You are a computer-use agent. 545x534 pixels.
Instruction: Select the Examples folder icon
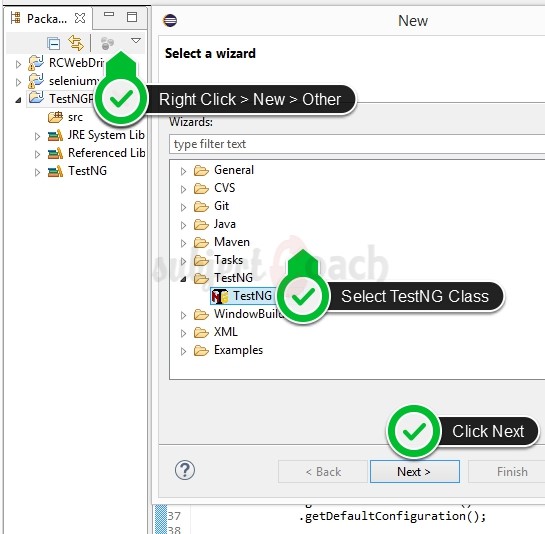201,350
